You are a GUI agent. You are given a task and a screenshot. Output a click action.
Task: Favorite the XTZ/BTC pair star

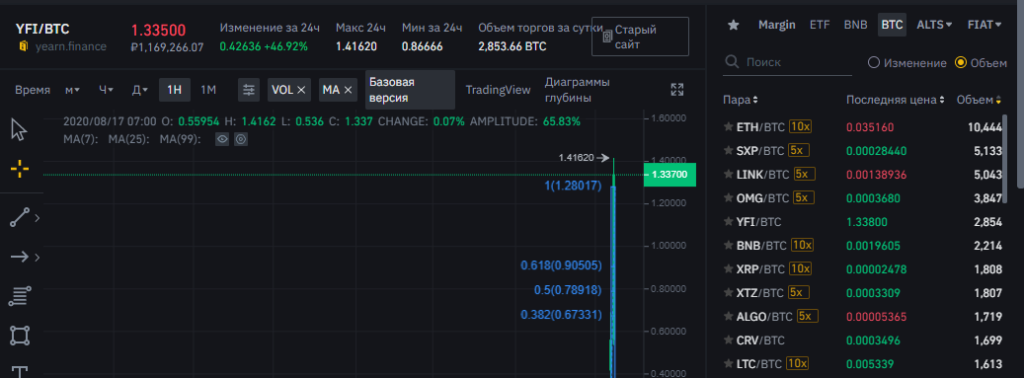[728, 292]
